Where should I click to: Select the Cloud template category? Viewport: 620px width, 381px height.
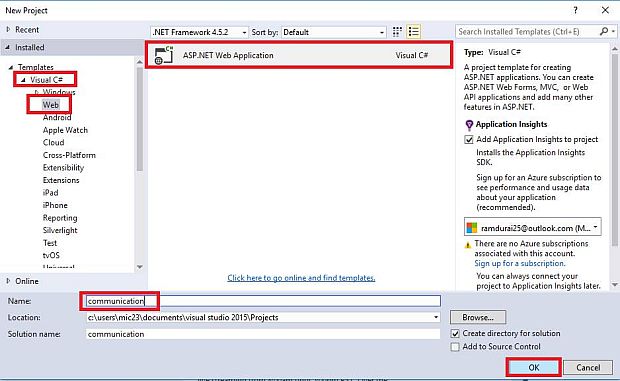click(53, 142)
